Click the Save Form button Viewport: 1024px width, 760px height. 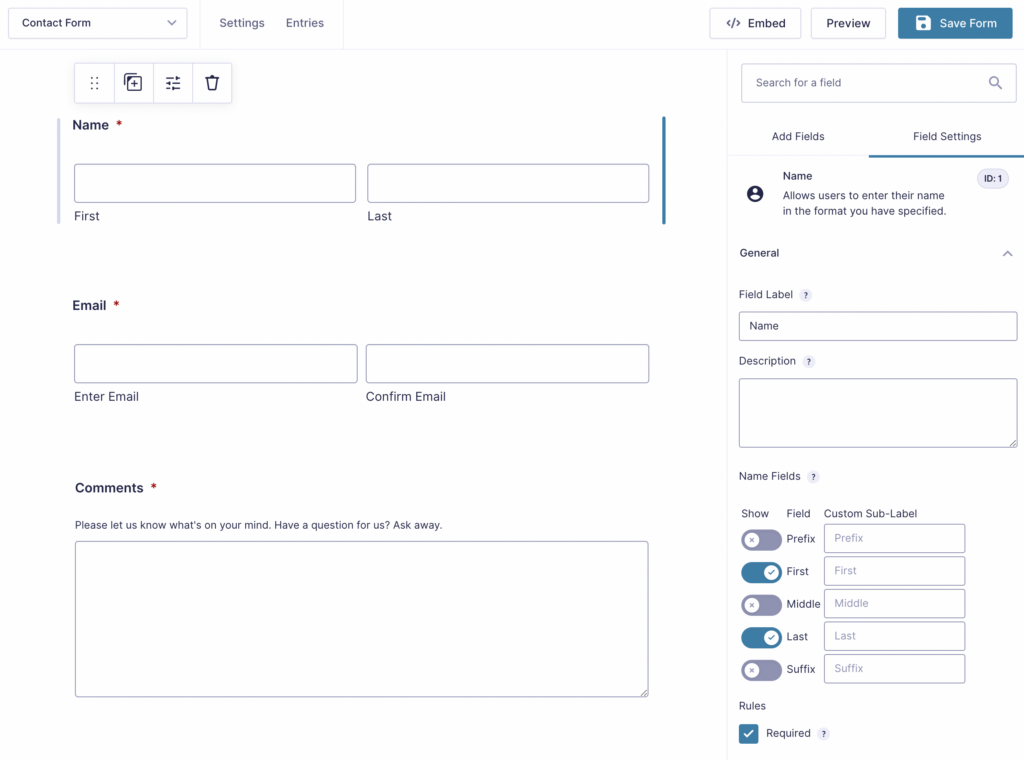point(955,22)
